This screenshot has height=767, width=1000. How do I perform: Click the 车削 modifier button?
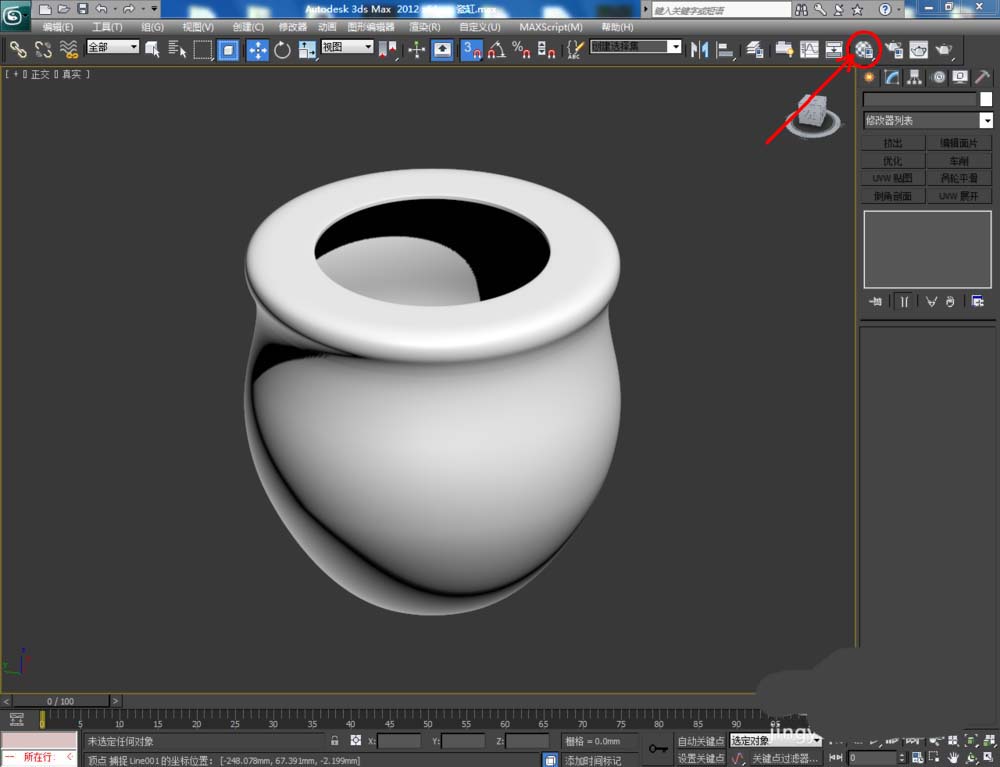[958, 161]
